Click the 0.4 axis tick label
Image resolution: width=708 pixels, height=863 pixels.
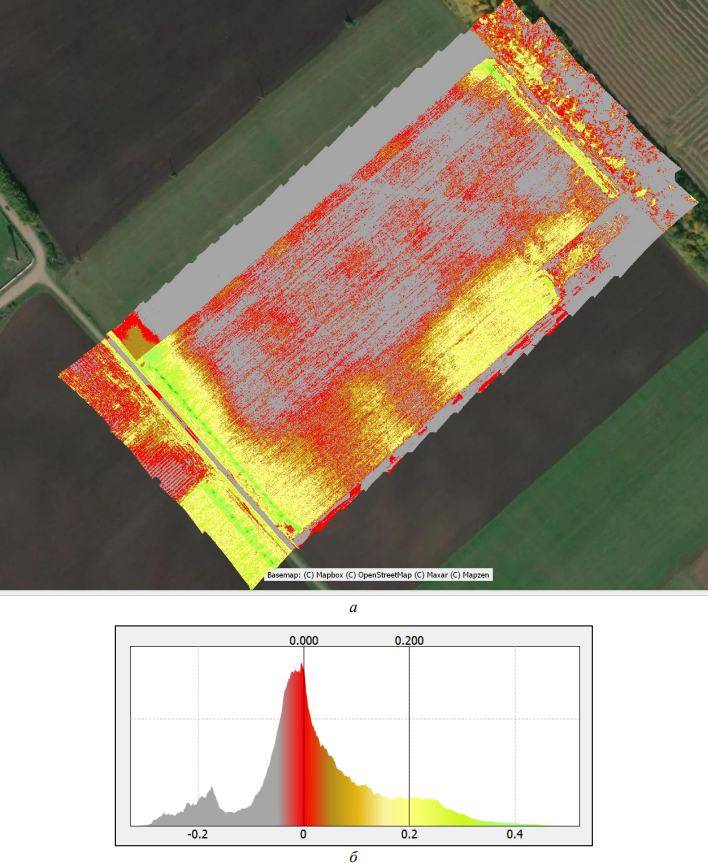coord(514,833)
